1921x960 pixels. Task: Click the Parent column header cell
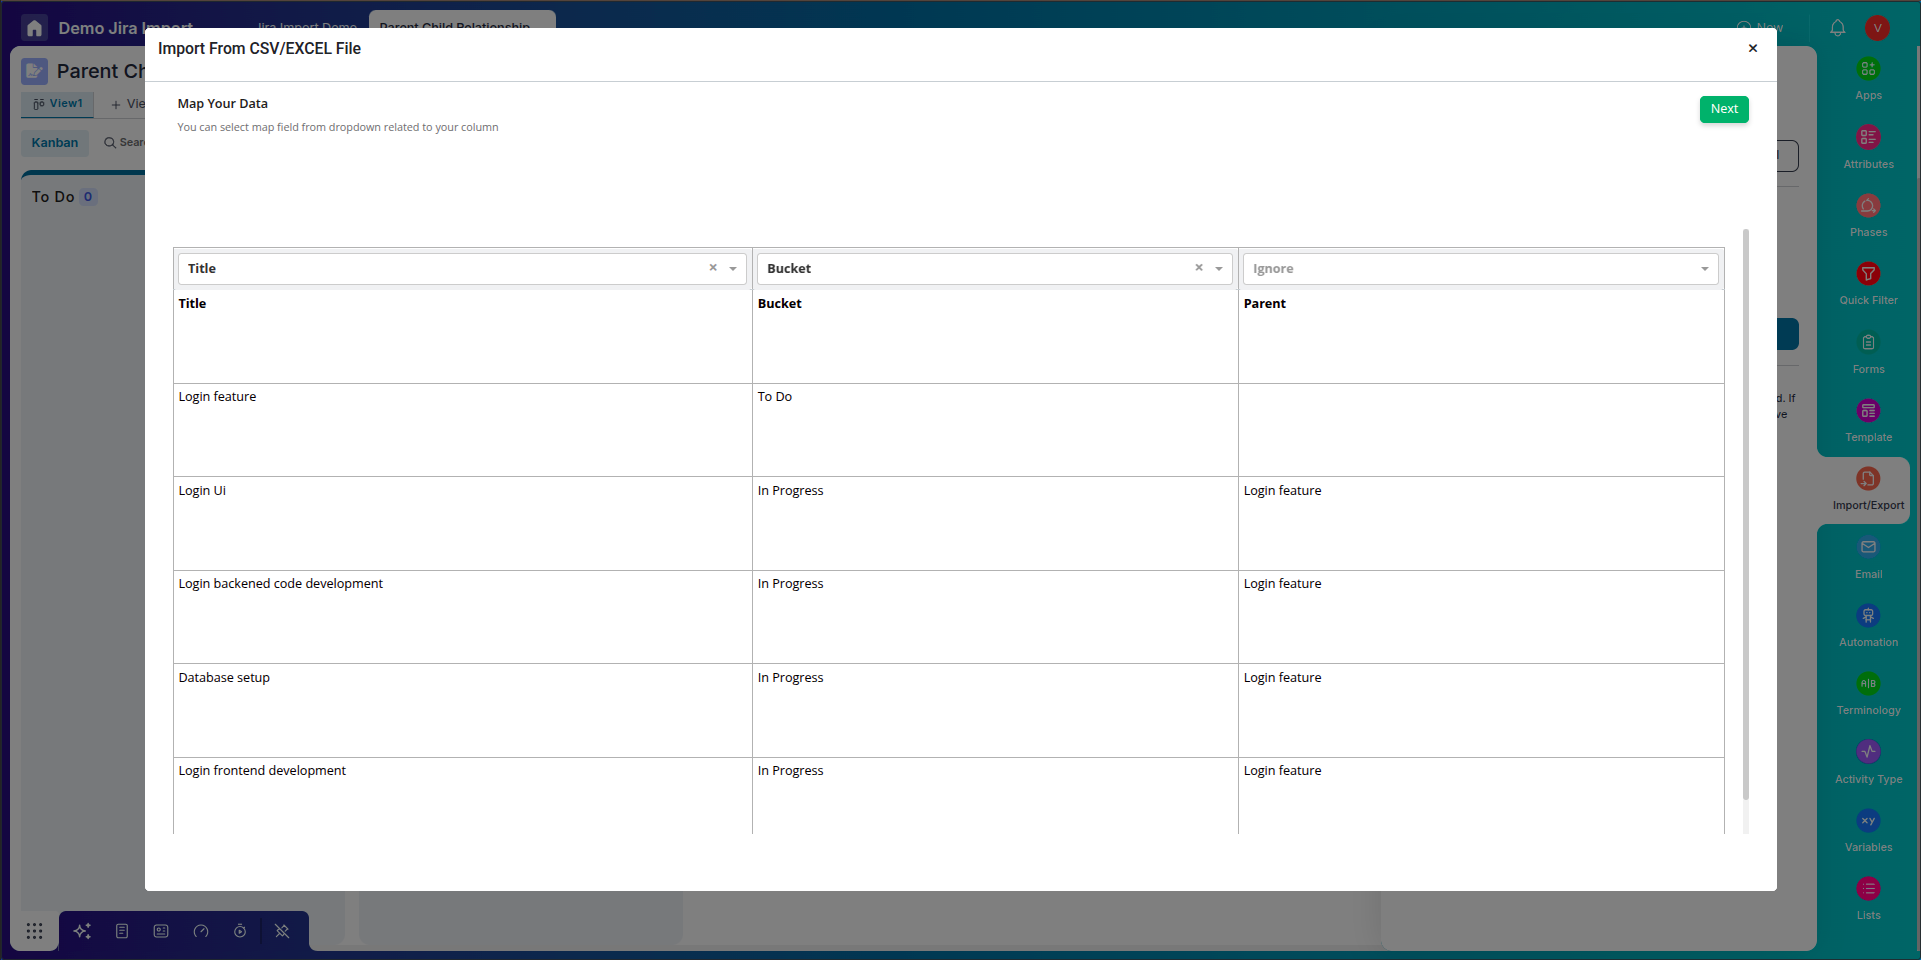(1481, 337)
